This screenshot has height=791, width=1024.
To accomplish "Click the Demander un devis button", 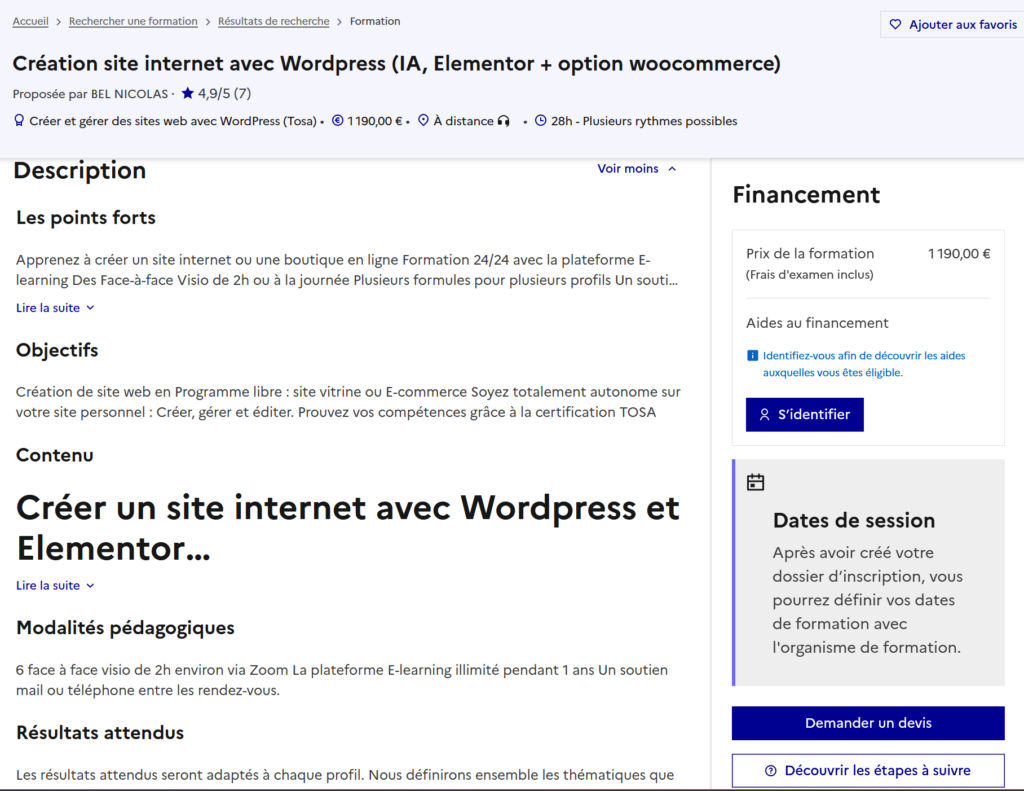I will pos(868,723).
